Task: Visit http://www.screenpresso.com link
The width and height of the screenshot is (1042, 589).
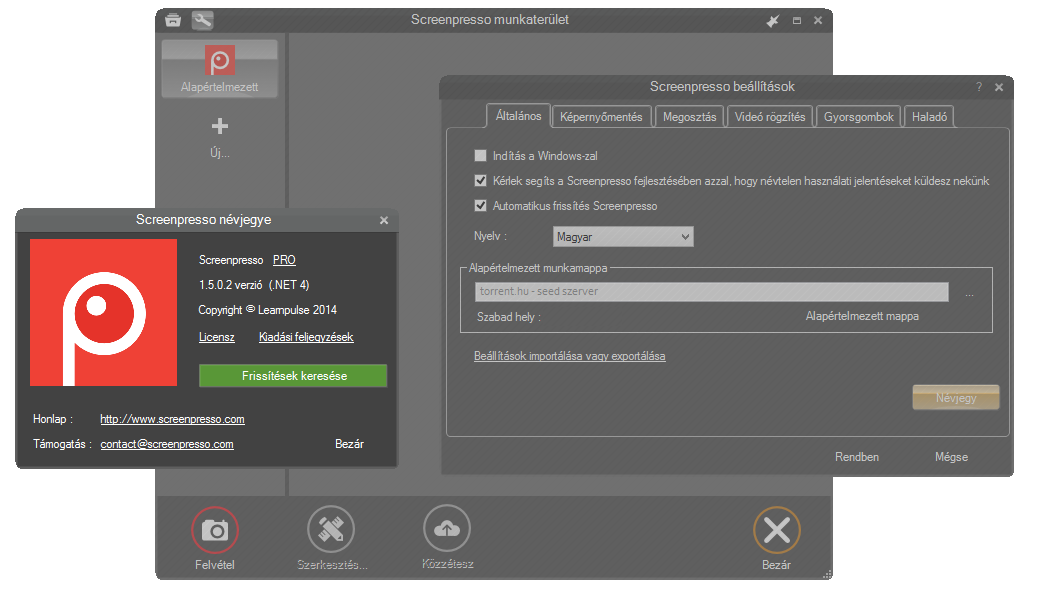Action: click(172, 419)
